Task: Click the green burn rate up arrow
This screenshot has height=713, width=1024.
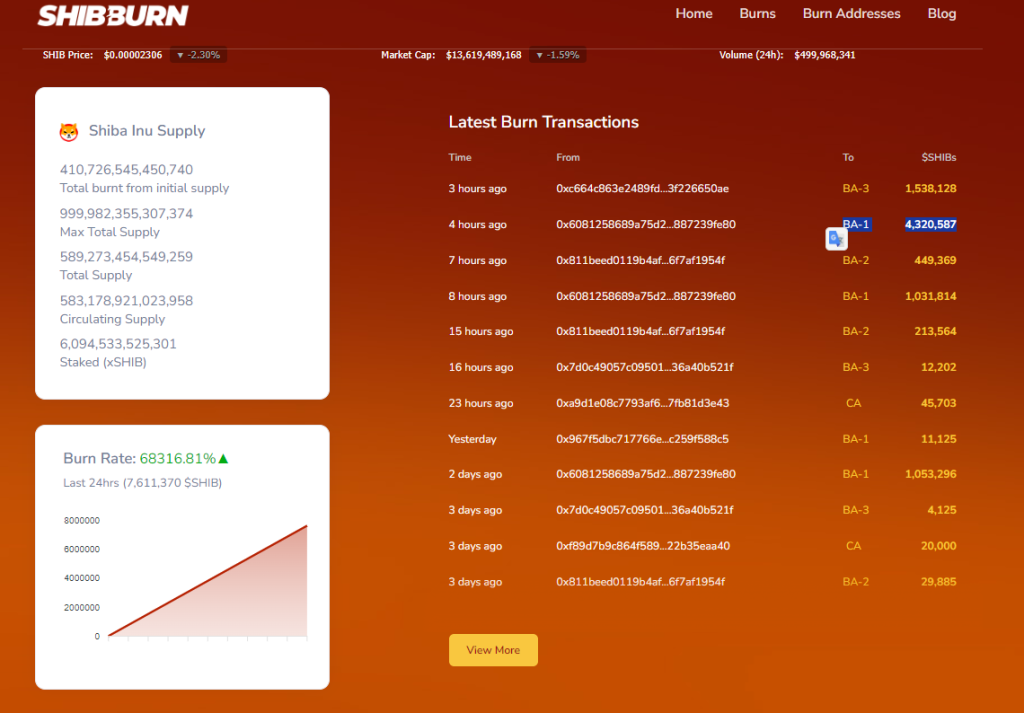Action: coord(223,459)
